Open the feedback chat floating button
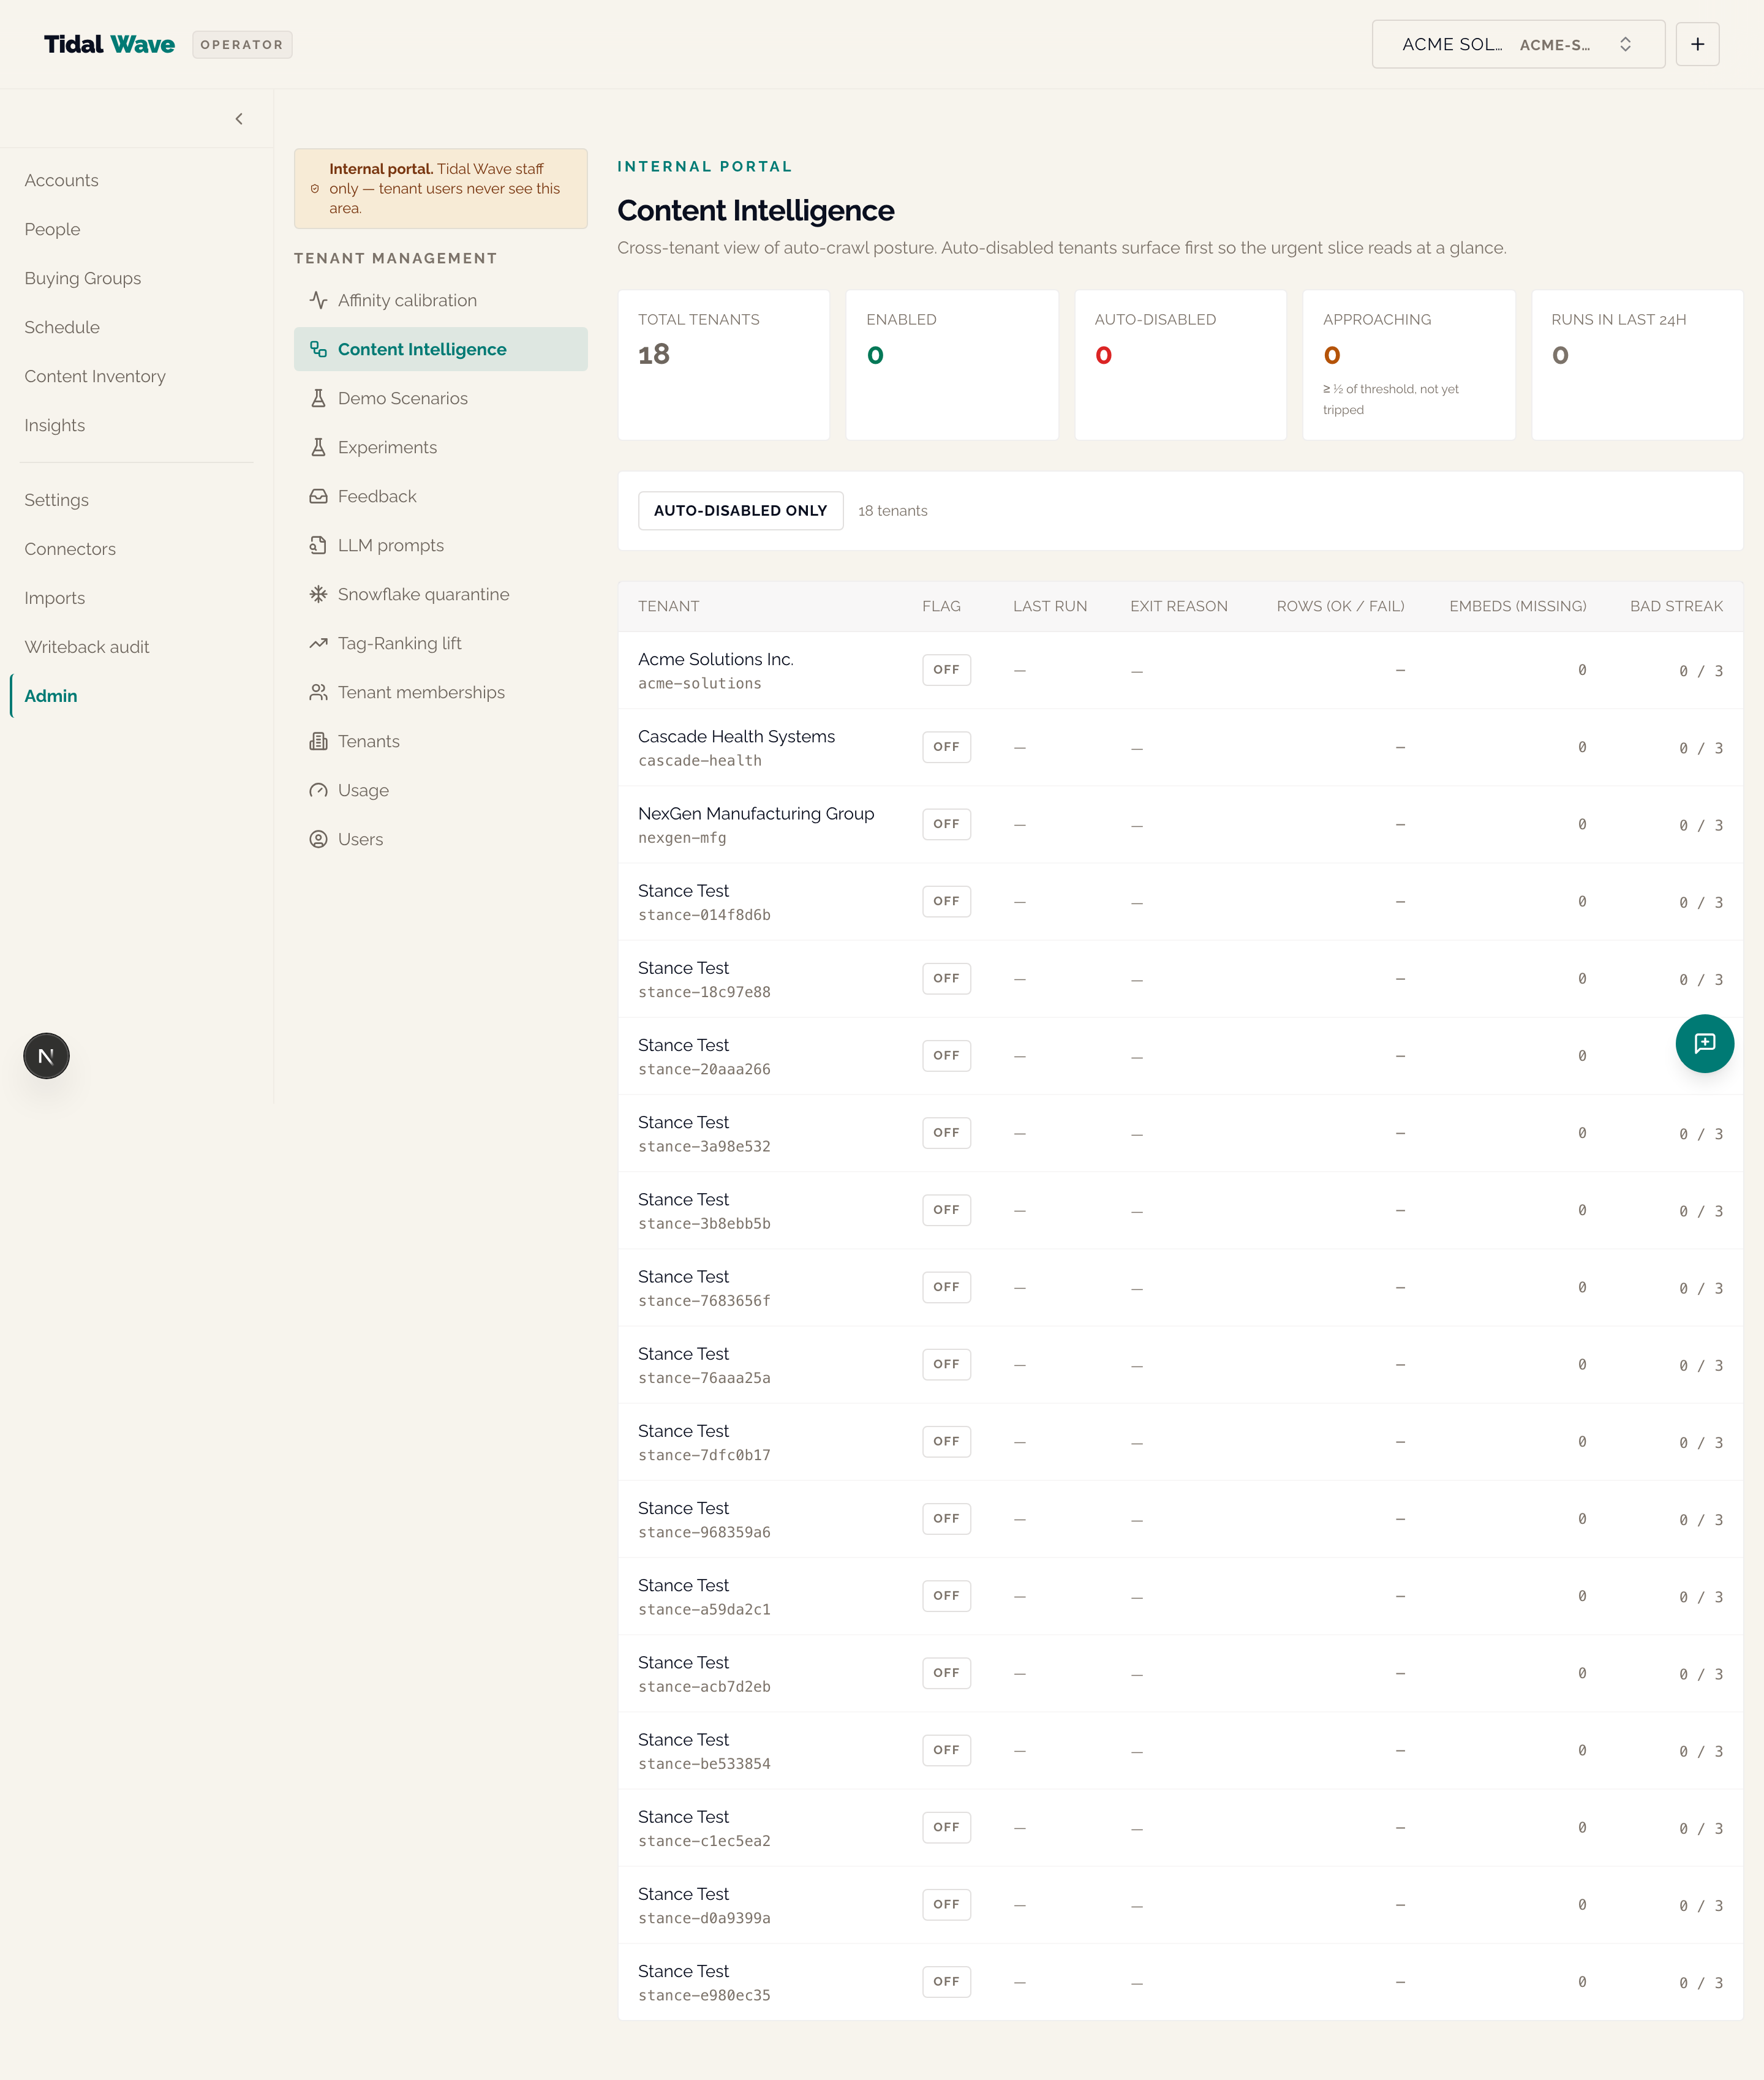Image resolution: width=1764 pixels, height=2080 pixels. 1704,1043
